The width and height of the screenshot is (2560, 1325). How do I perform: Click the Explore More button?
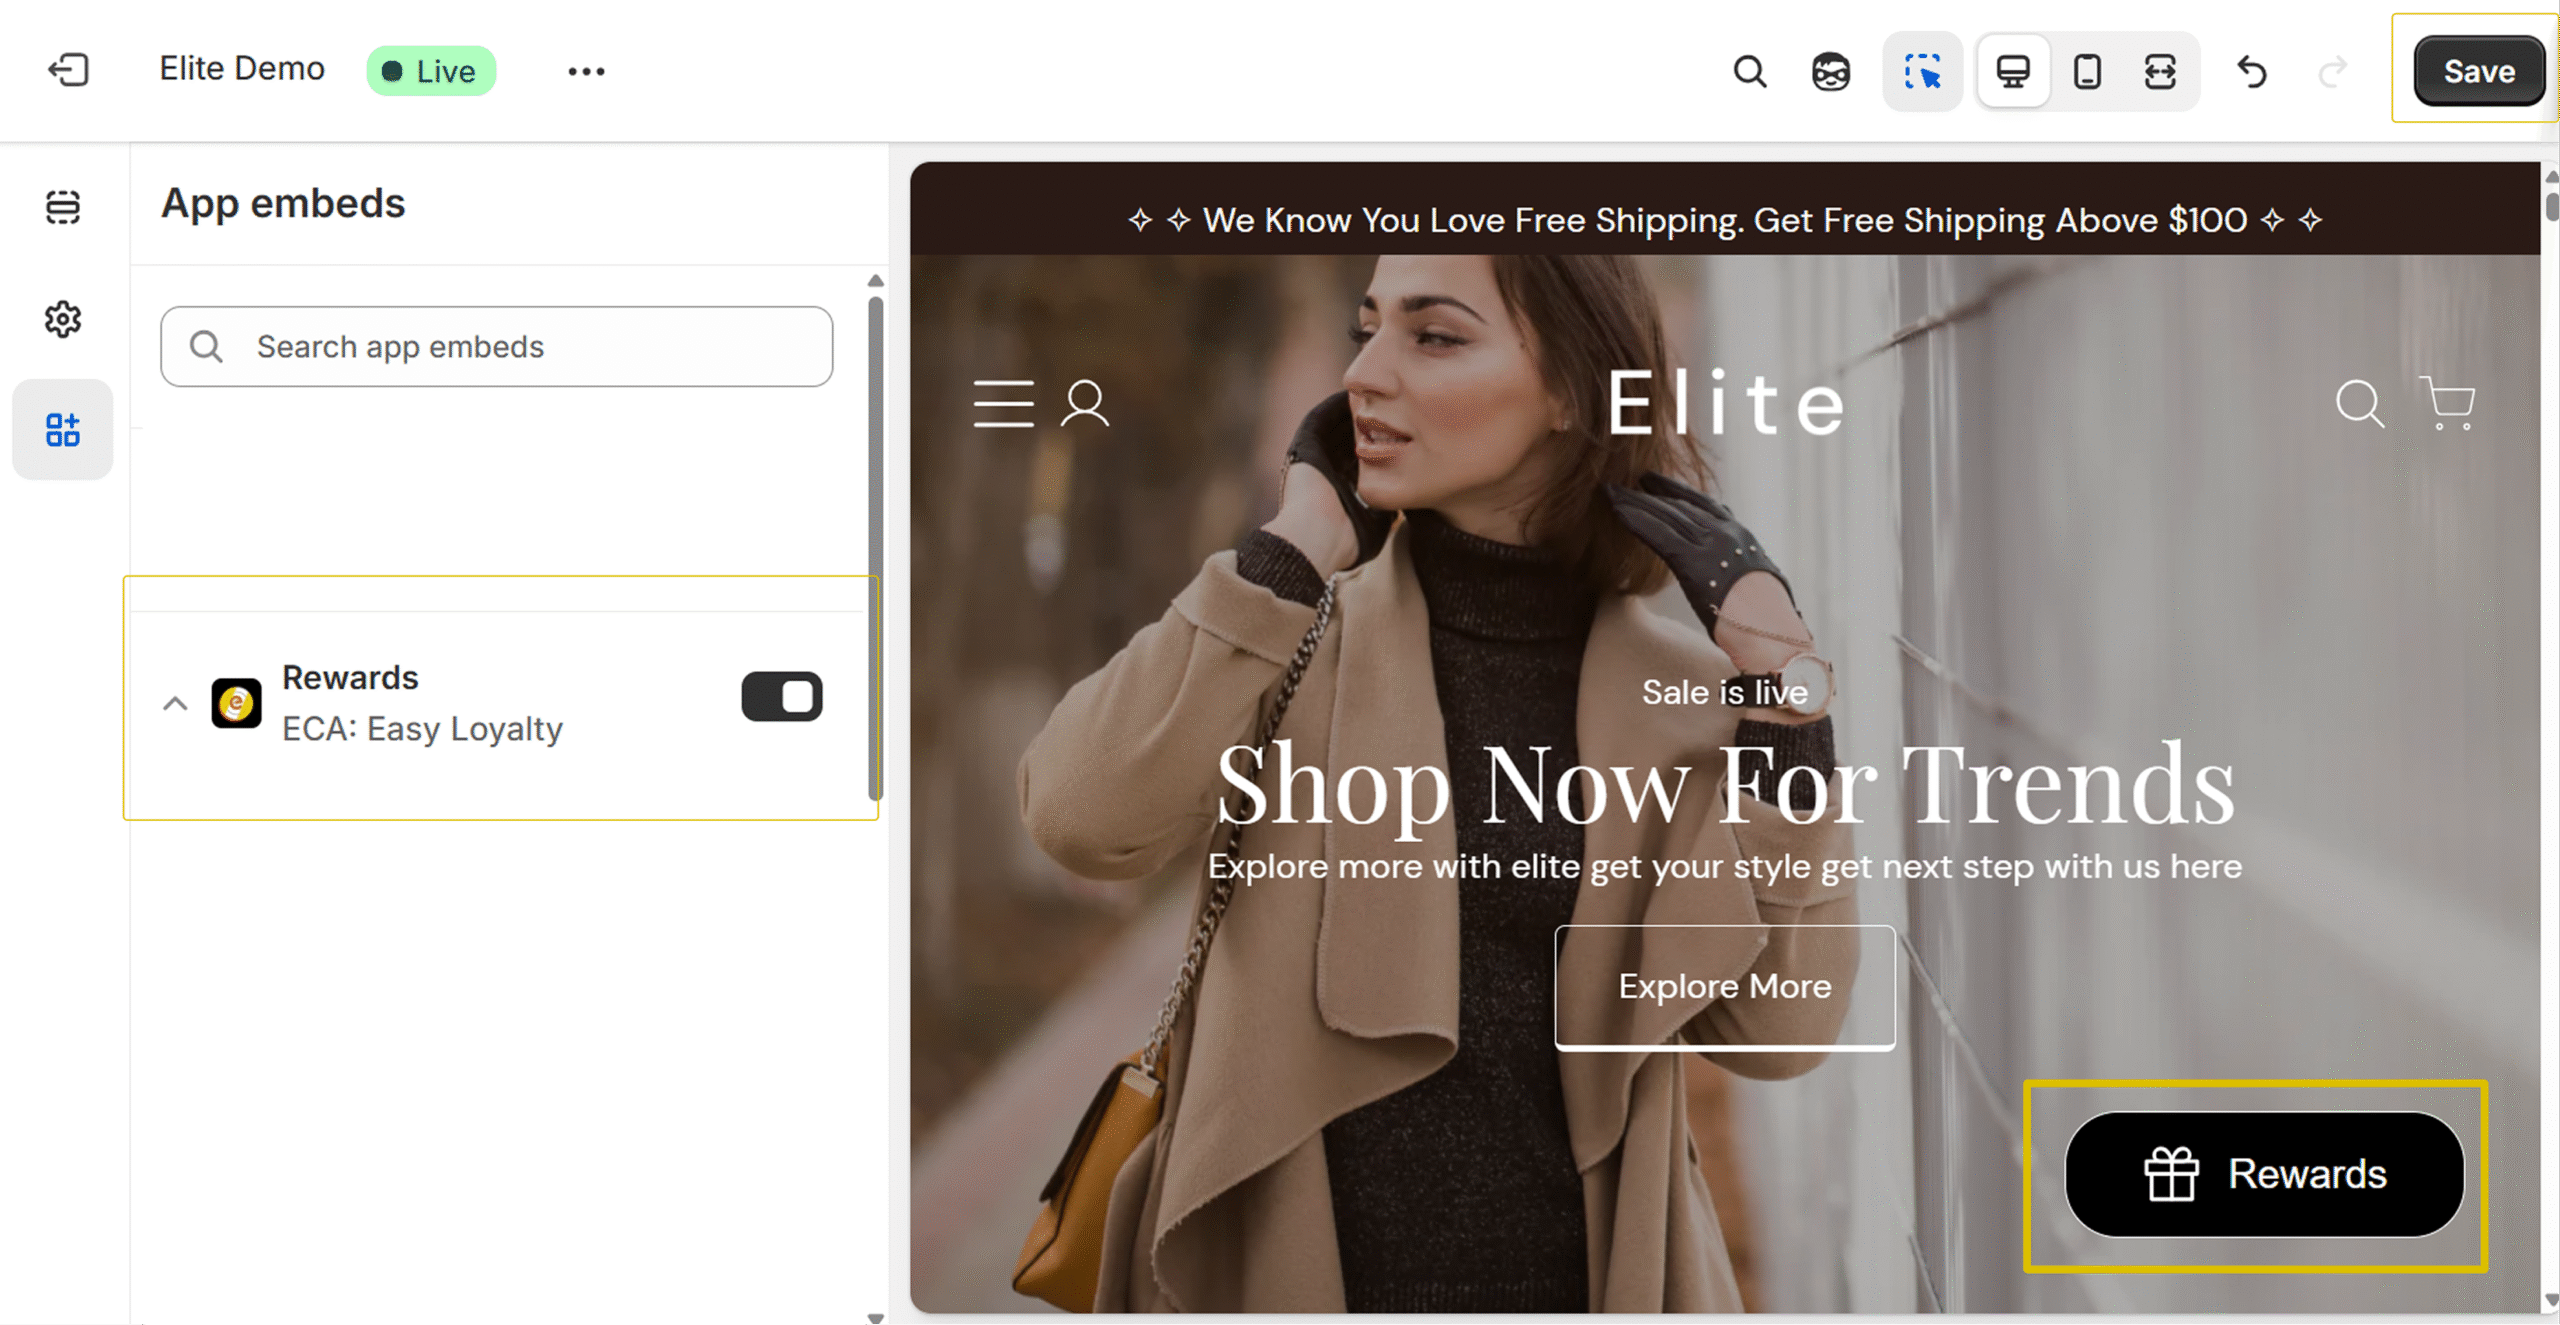tap(1725, 986)
